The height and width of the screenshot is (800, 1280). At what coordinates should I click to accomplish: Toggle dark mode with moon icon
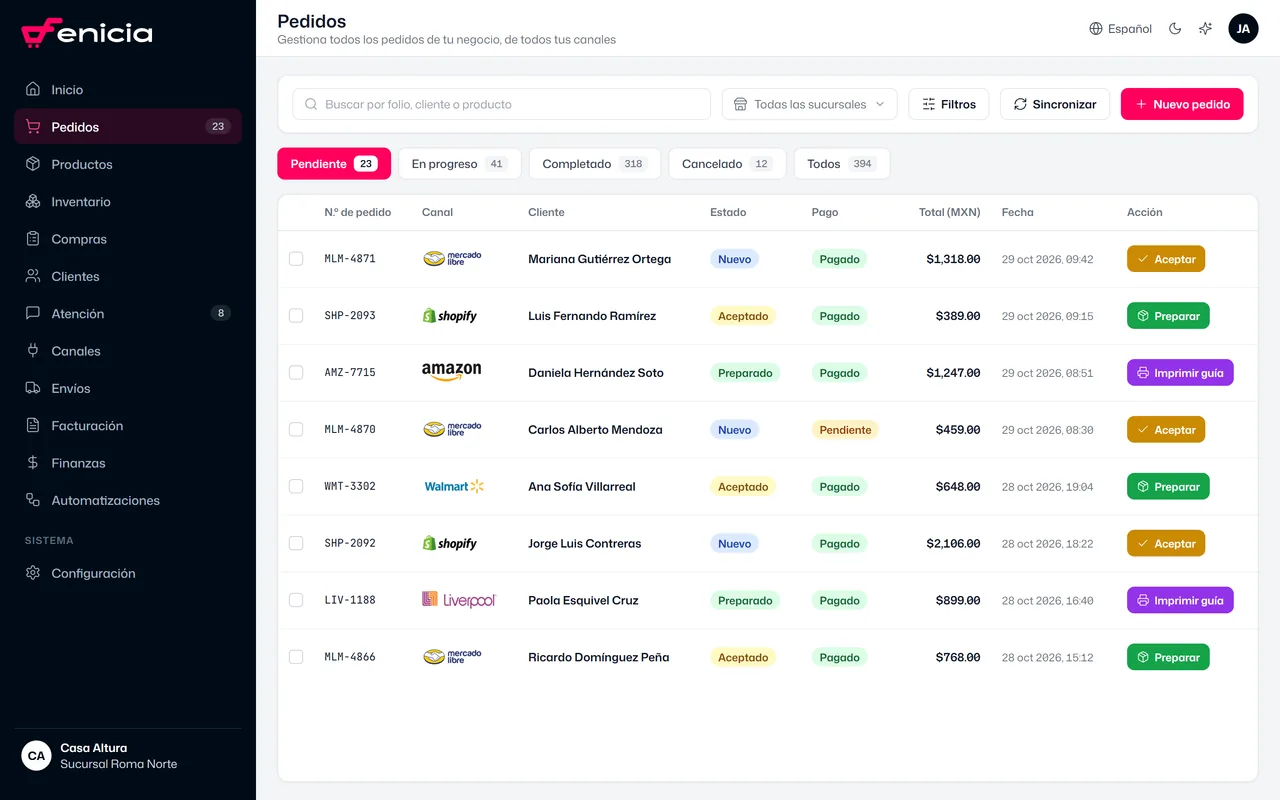[1175, 29]
